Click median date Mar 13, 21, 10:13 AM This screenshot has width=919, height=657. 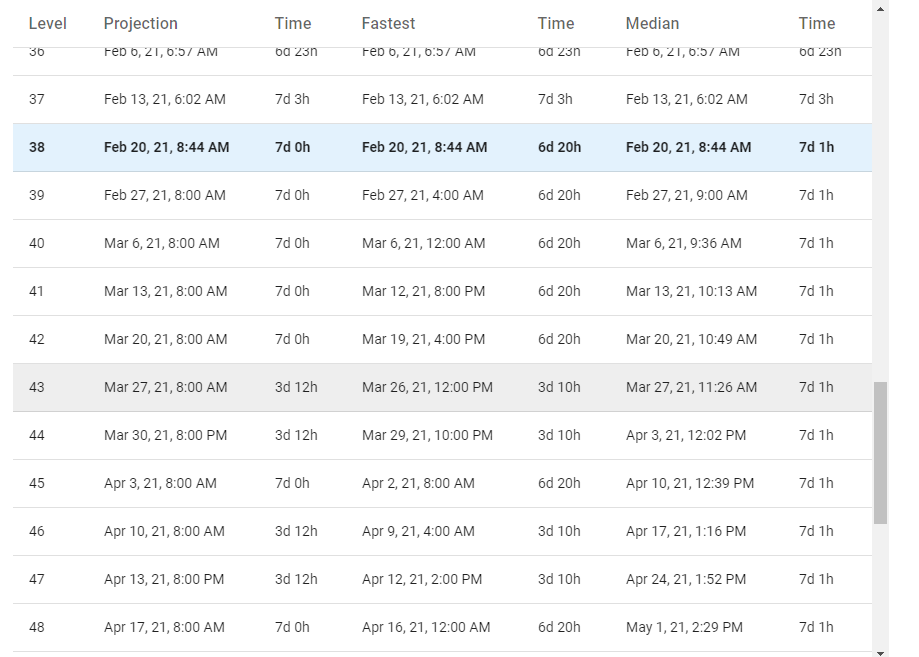pos(691,291)
